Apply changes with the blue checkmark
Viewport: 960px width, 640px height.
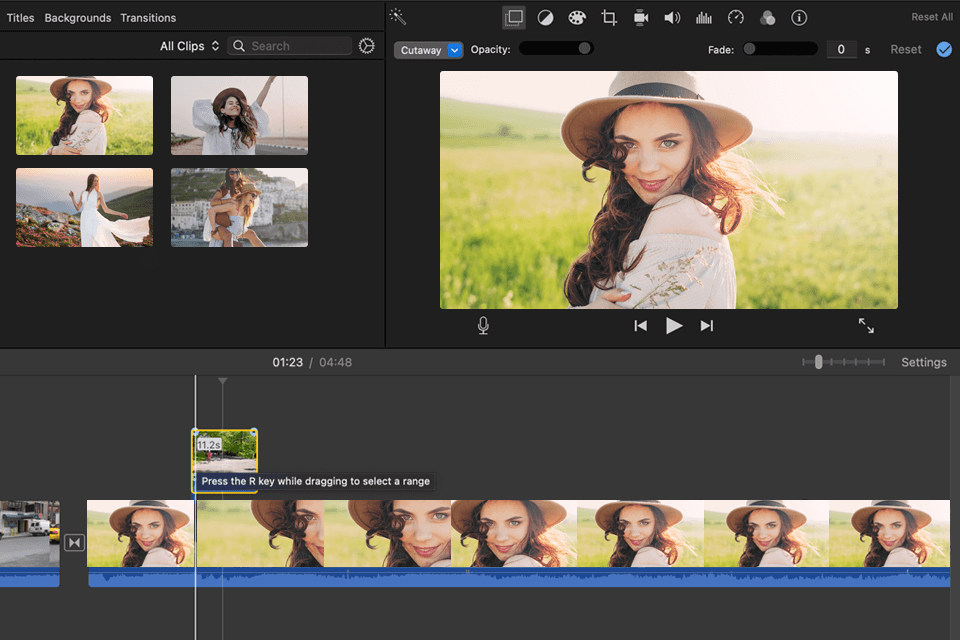944,49
